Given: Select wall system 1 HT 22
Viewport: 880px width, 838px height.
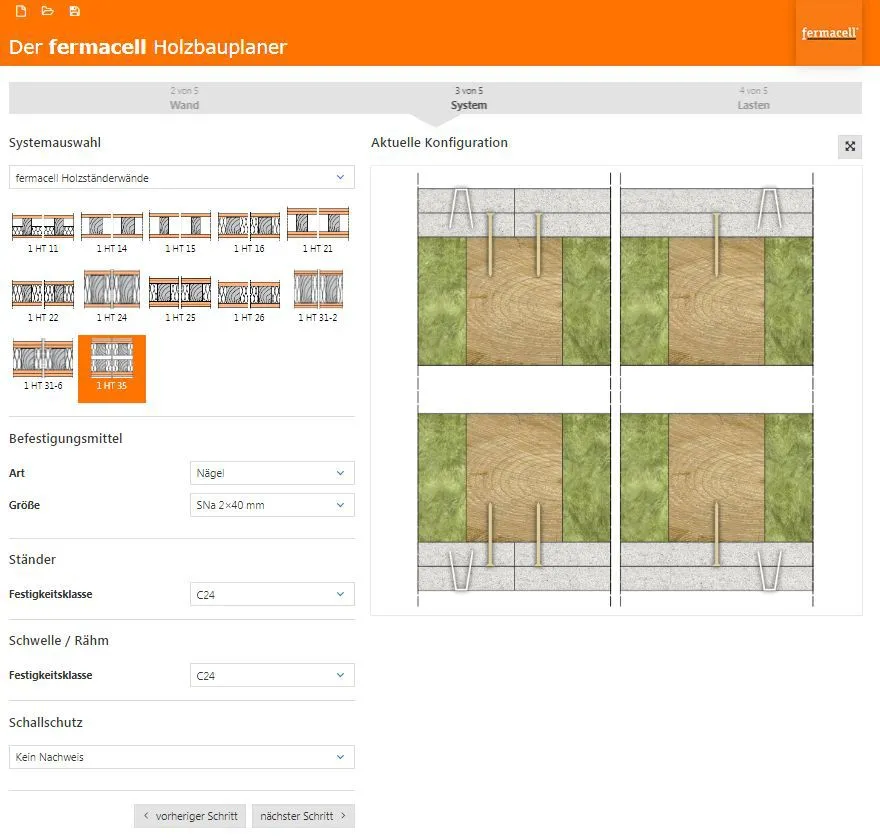Looking at the screenshot, I should [43, 300].
